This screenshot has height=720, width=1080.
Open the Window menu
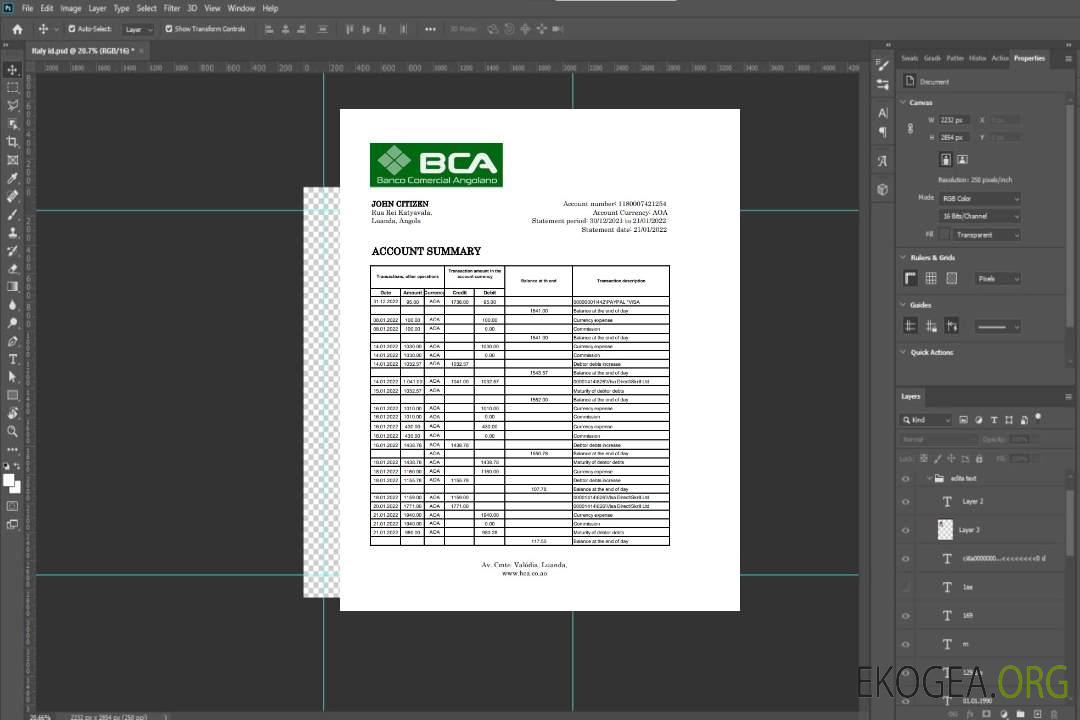tap(241, 8)
